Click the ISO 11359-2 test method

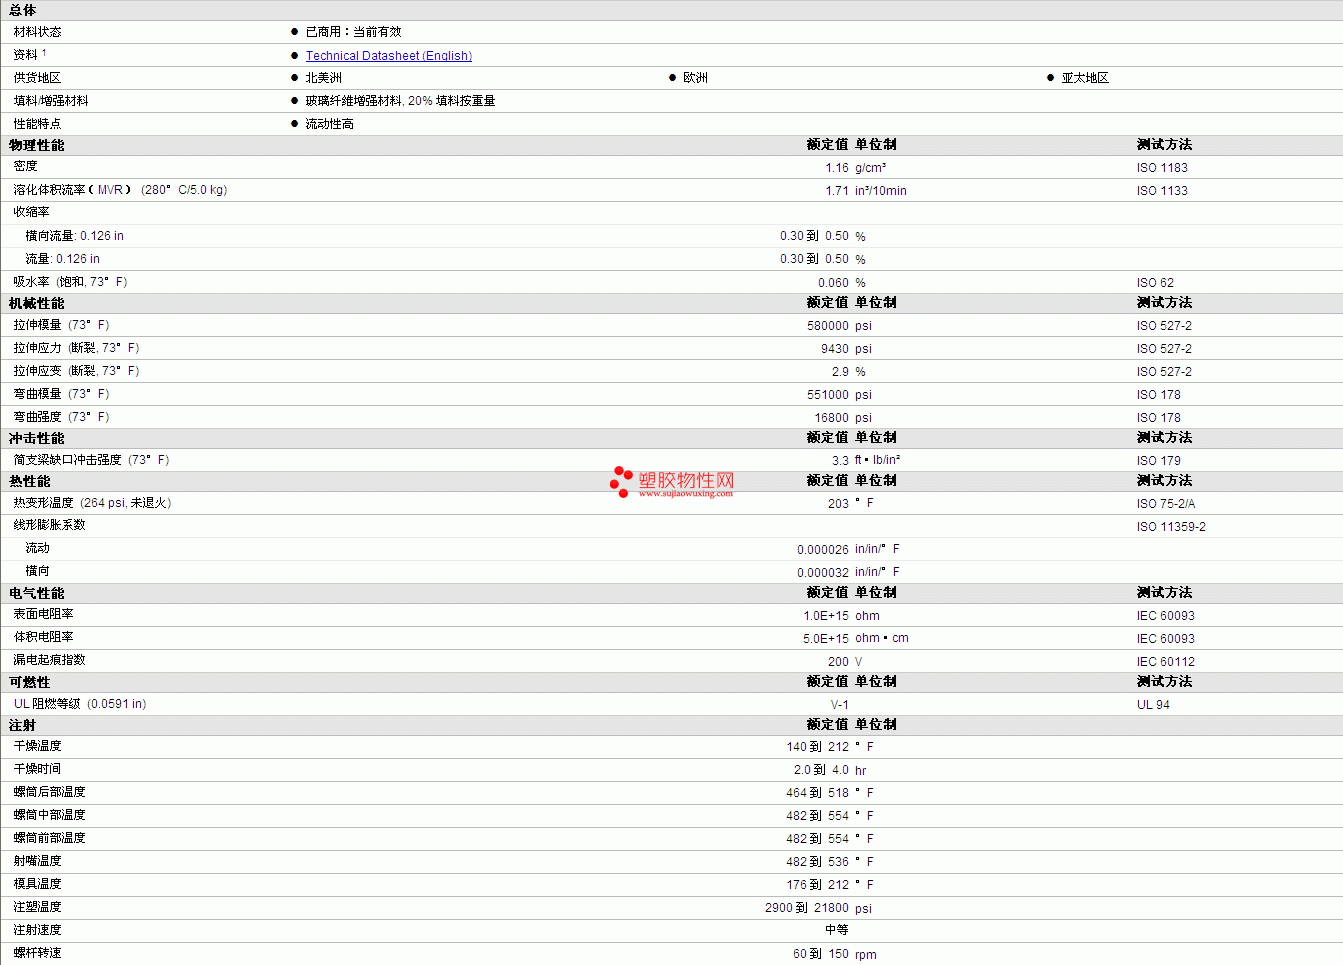pyautogui.click(x=1171, y=527)
